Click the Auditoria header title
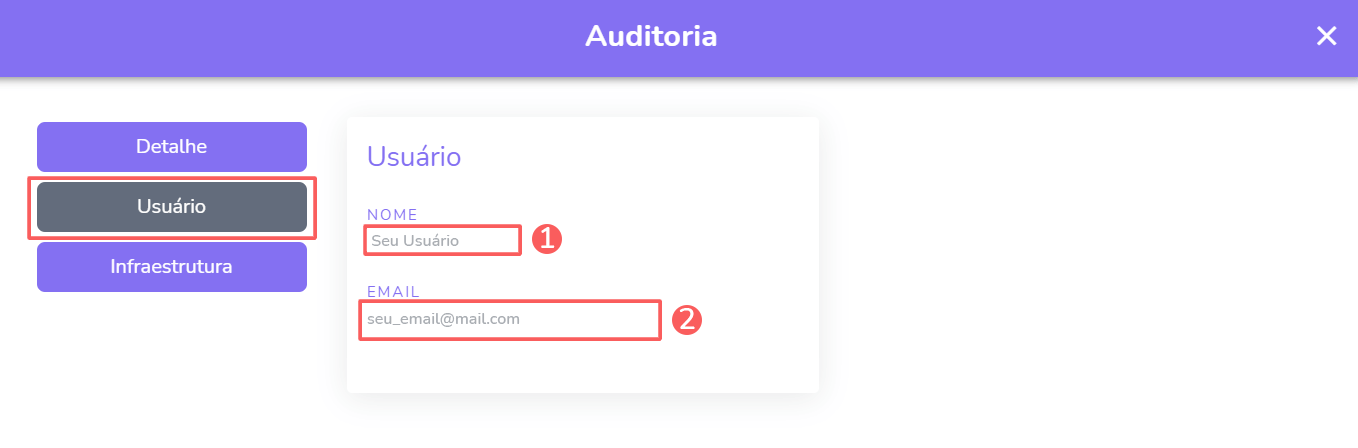1358x448 pixels. [651, 37]
